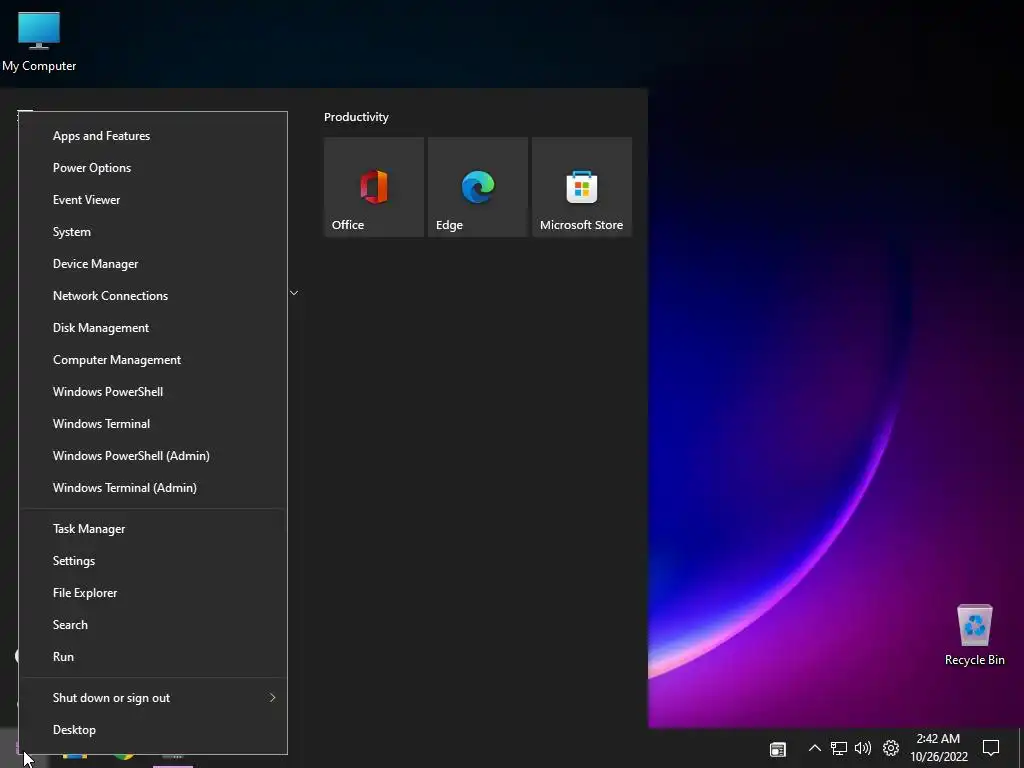
Task: Open Windows PowerShell (Admin)
Action: pos(153,456)
